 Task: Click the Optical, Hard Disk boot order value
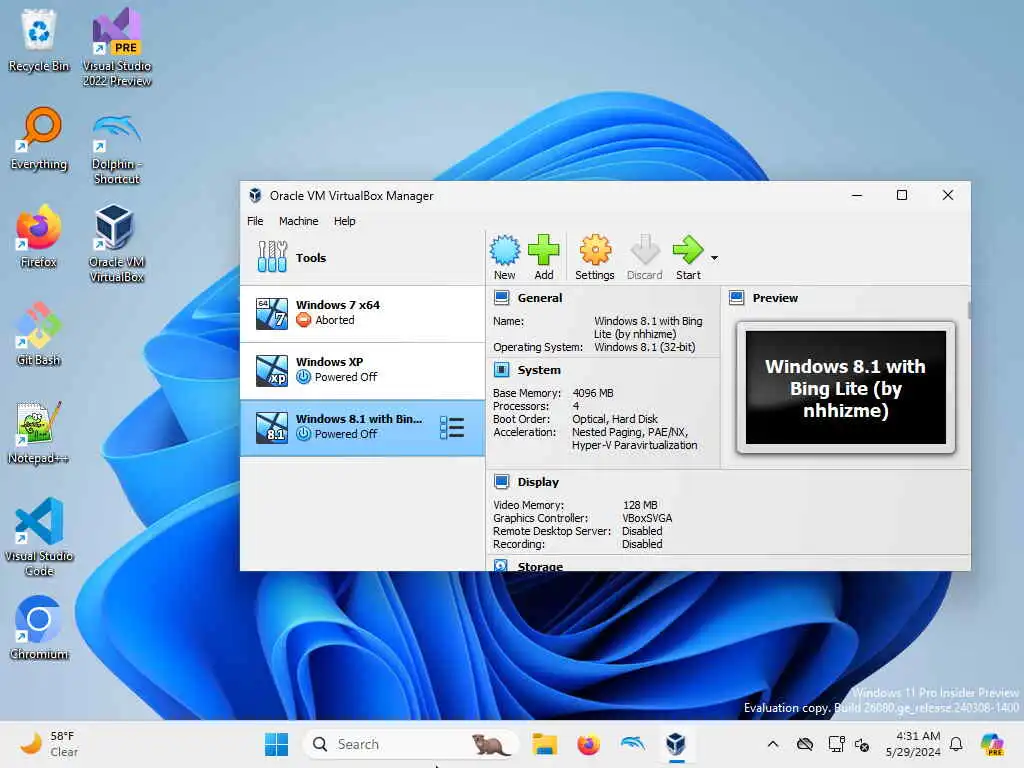click(x=615, y=419)
